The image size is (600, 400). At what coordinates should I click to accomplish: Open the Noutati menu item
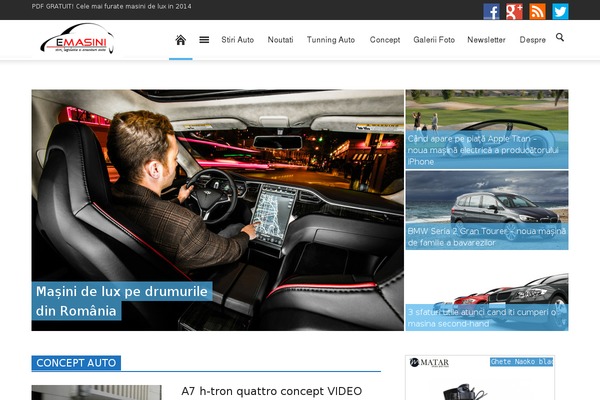pyautogui.click(x=280, y=40)
